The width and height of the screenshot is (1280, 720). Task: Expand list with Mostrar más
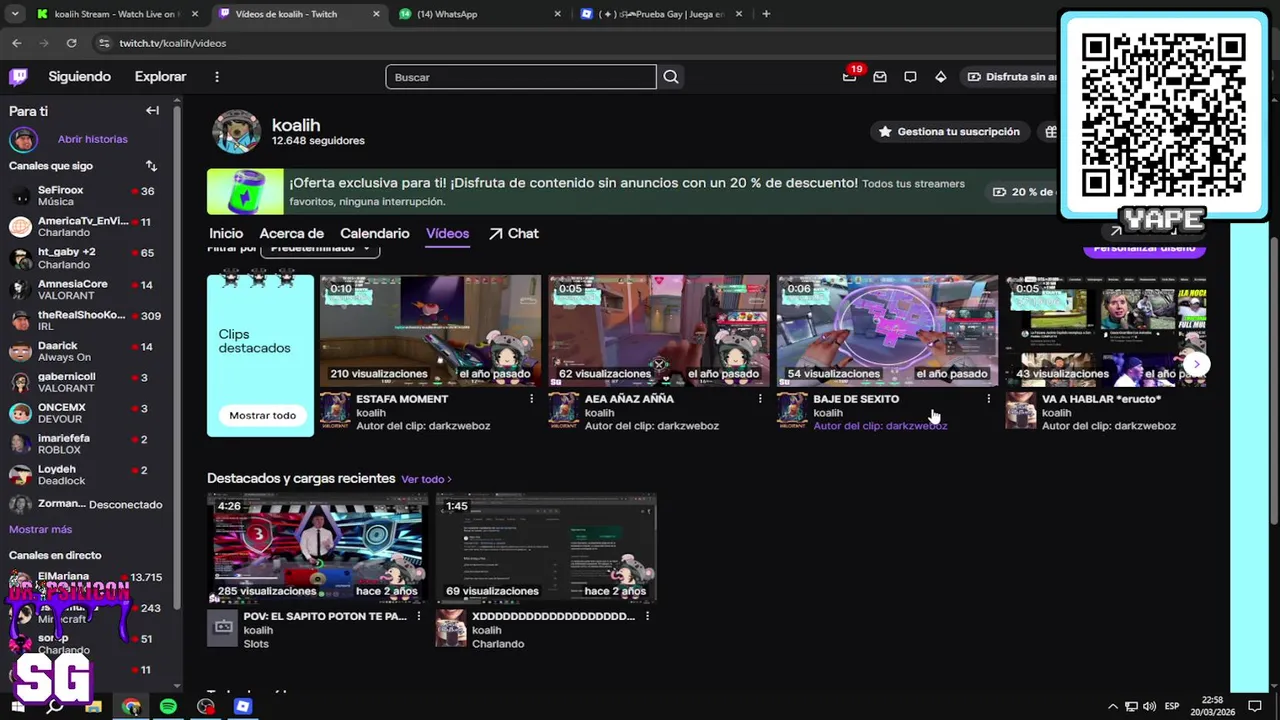click(x=41, y=529)
